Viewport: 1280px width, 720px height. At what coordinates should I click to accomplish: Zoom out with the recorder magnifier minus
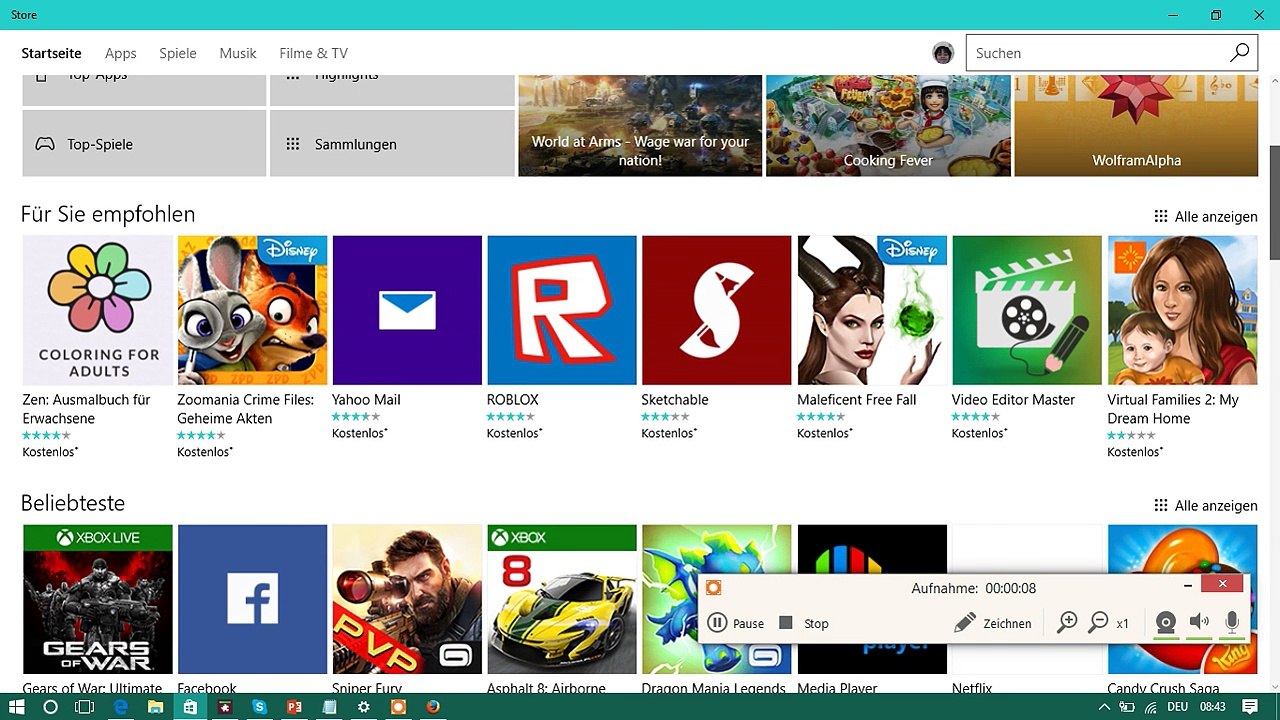coord(1098,623)
